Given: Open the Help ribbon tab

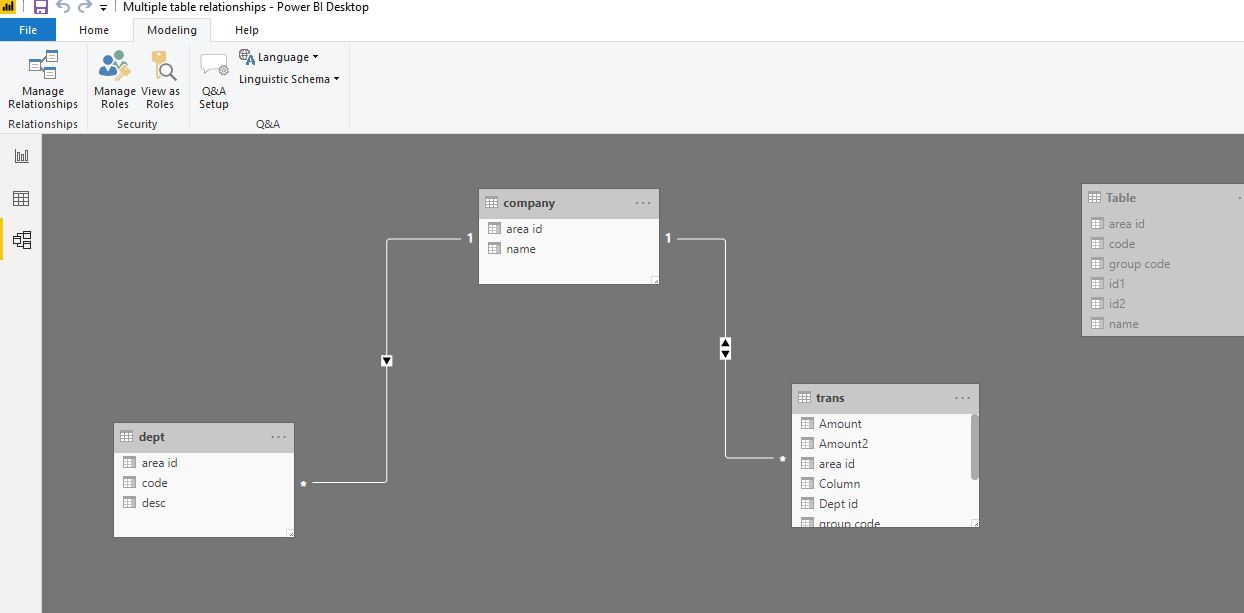Looking at the screenshot, I should (247, 30).
